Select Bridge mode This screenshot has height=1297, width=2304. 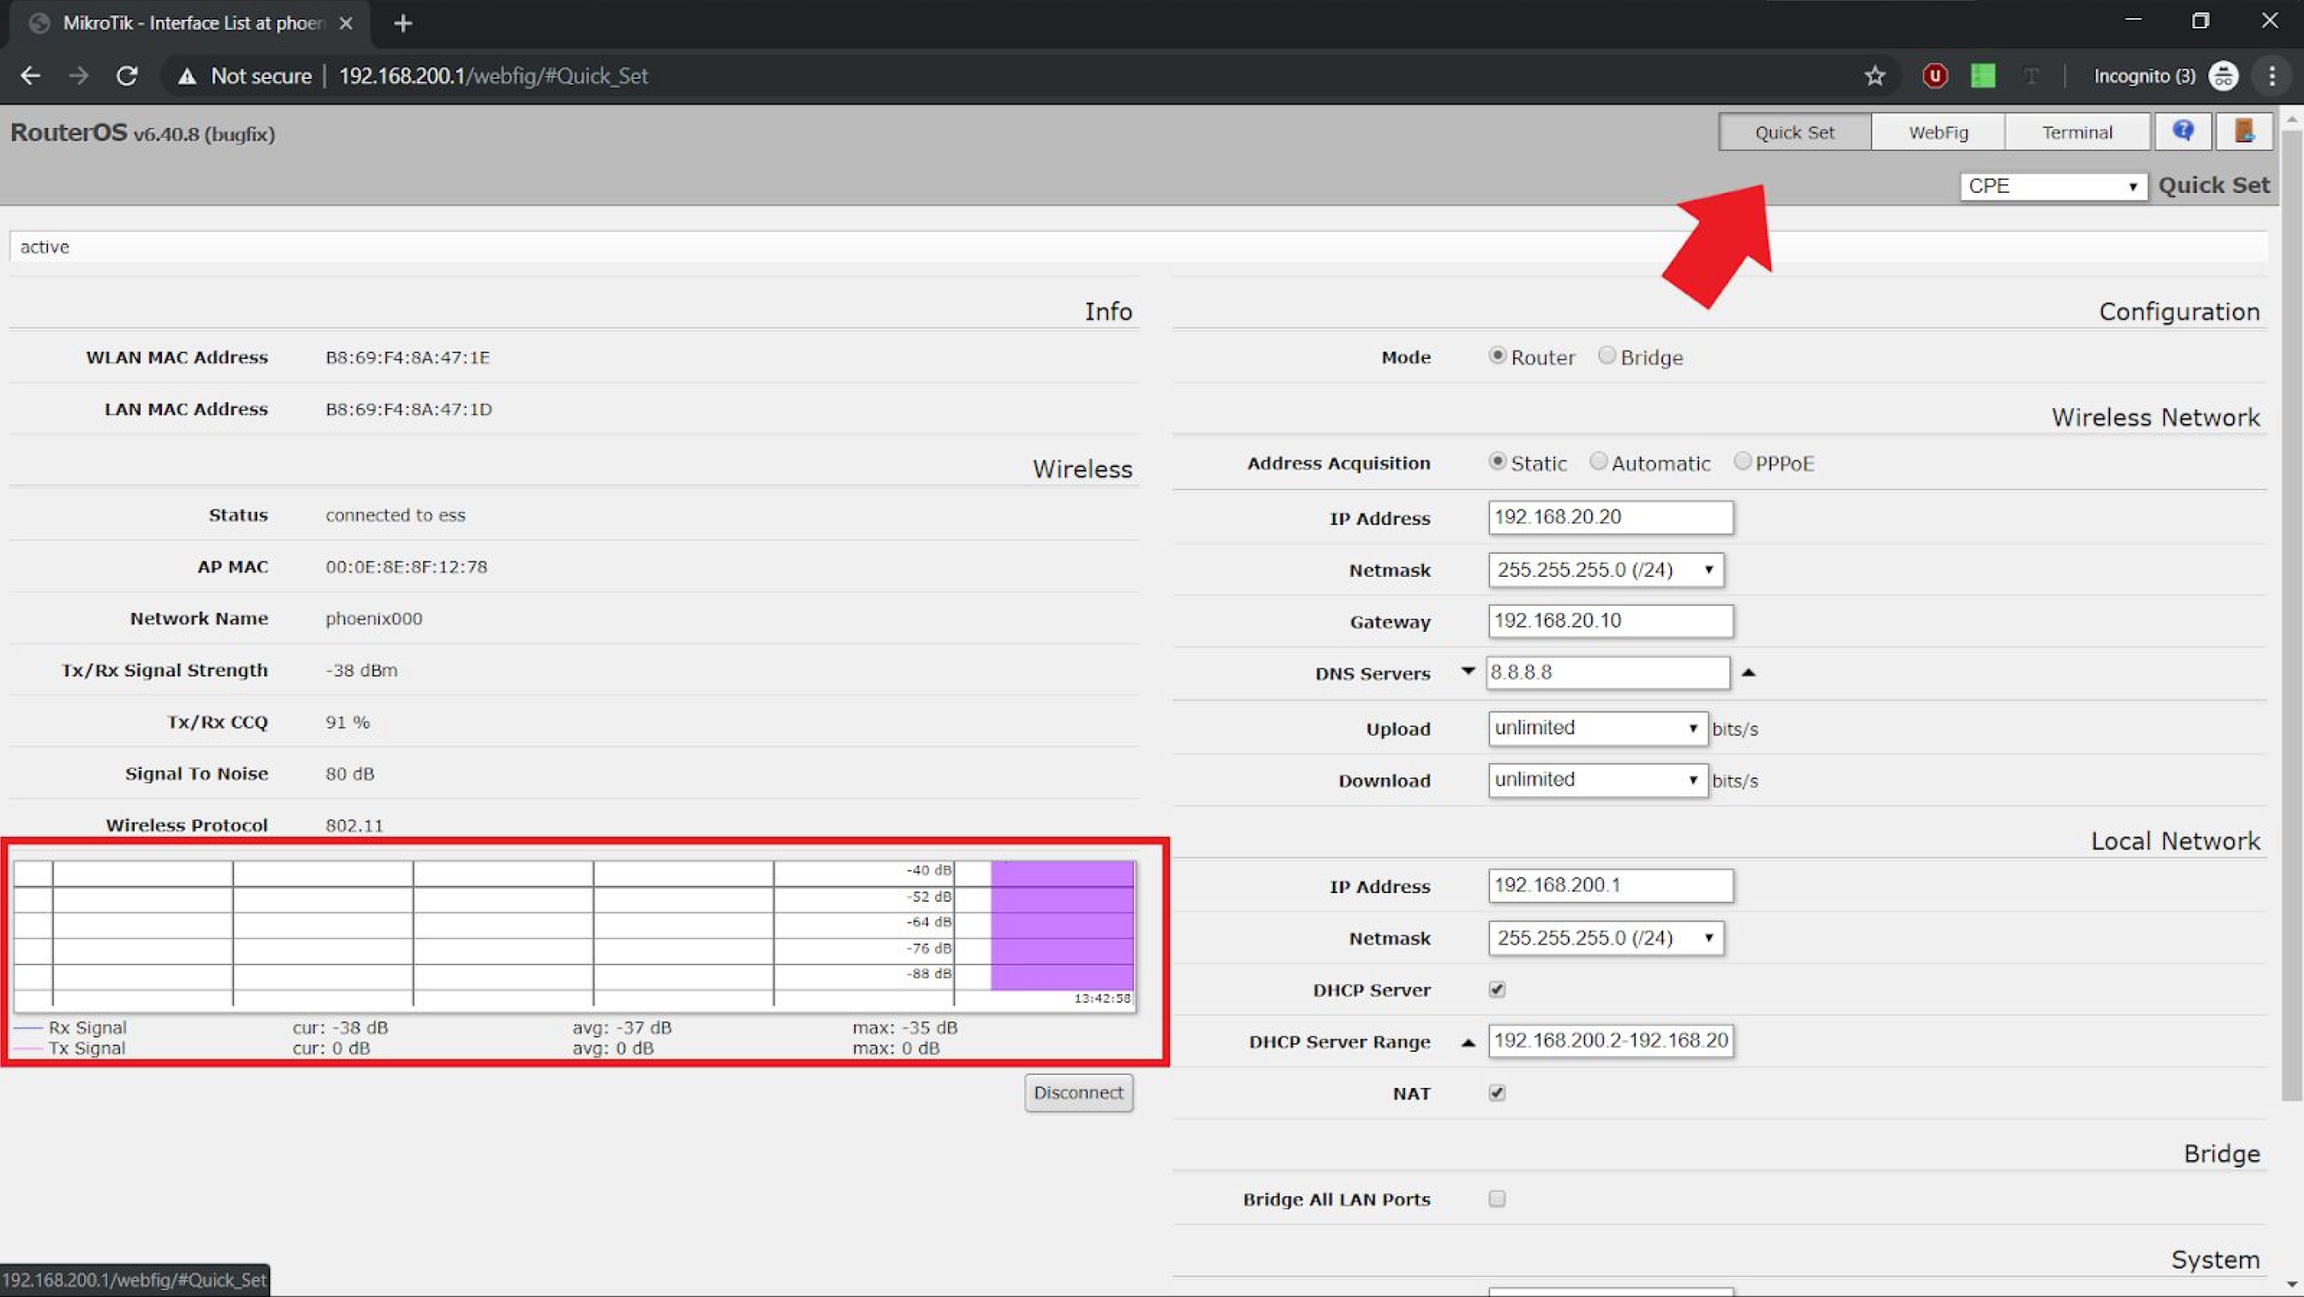tap(1606, 356)
